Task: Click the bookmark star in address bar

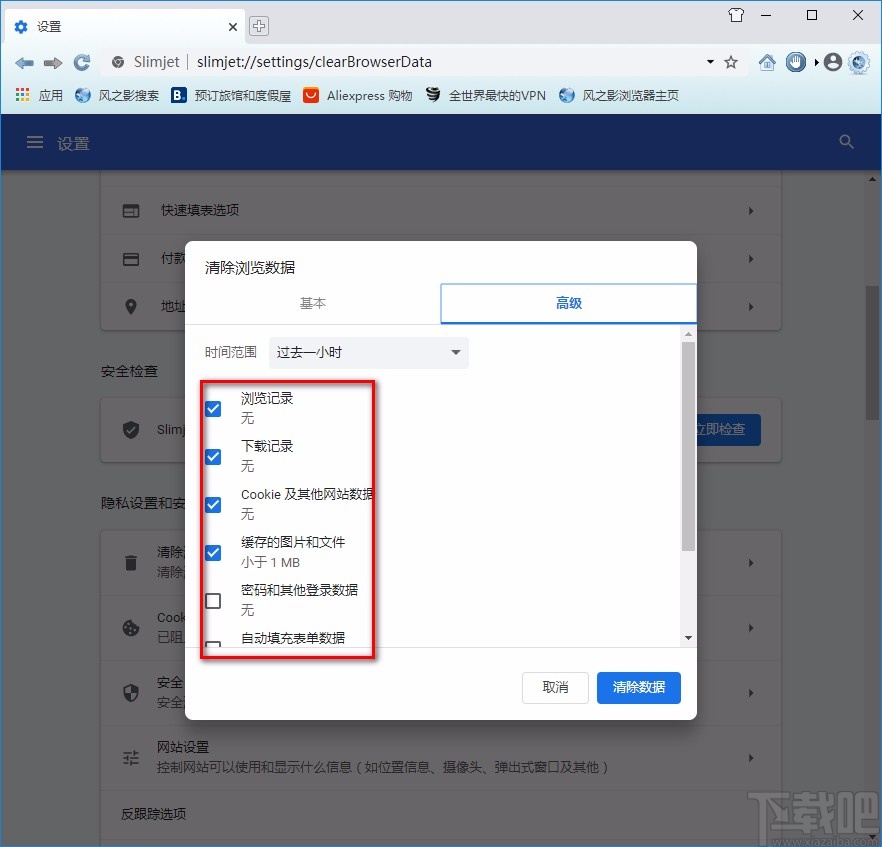Action: (730, 61)
